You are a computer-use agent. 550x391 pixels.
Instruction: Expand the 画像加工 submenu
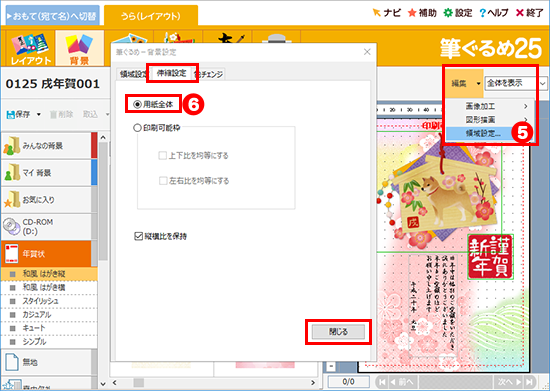pyautogui.click(x=490, y=106)
